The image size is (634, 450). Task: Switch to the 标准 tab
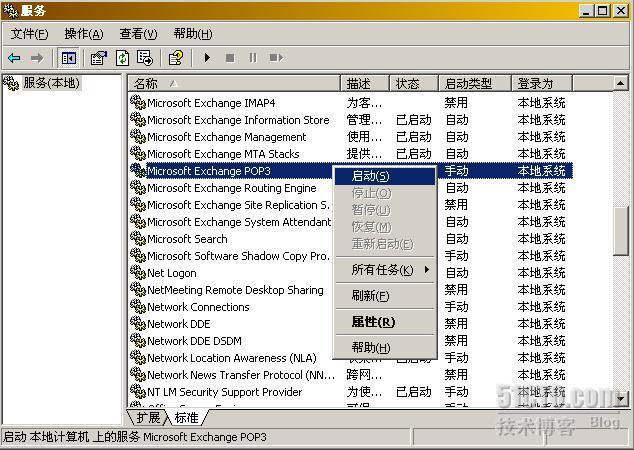click(x=187, y=417)
